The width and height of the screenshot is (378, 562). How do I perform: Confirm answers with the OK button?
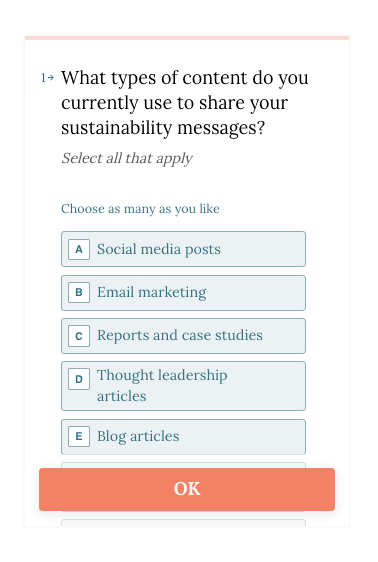(187, 489)
